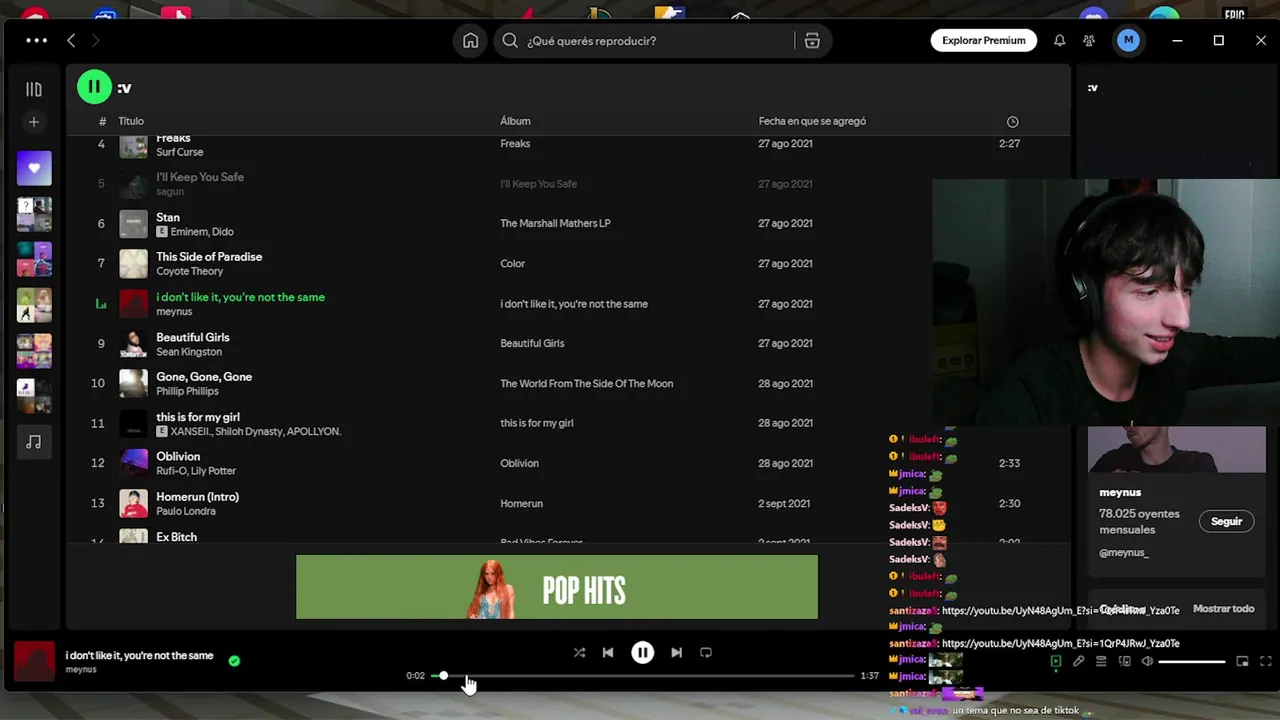
Task: Open the play queue icon
Action: coord(1101,661)
